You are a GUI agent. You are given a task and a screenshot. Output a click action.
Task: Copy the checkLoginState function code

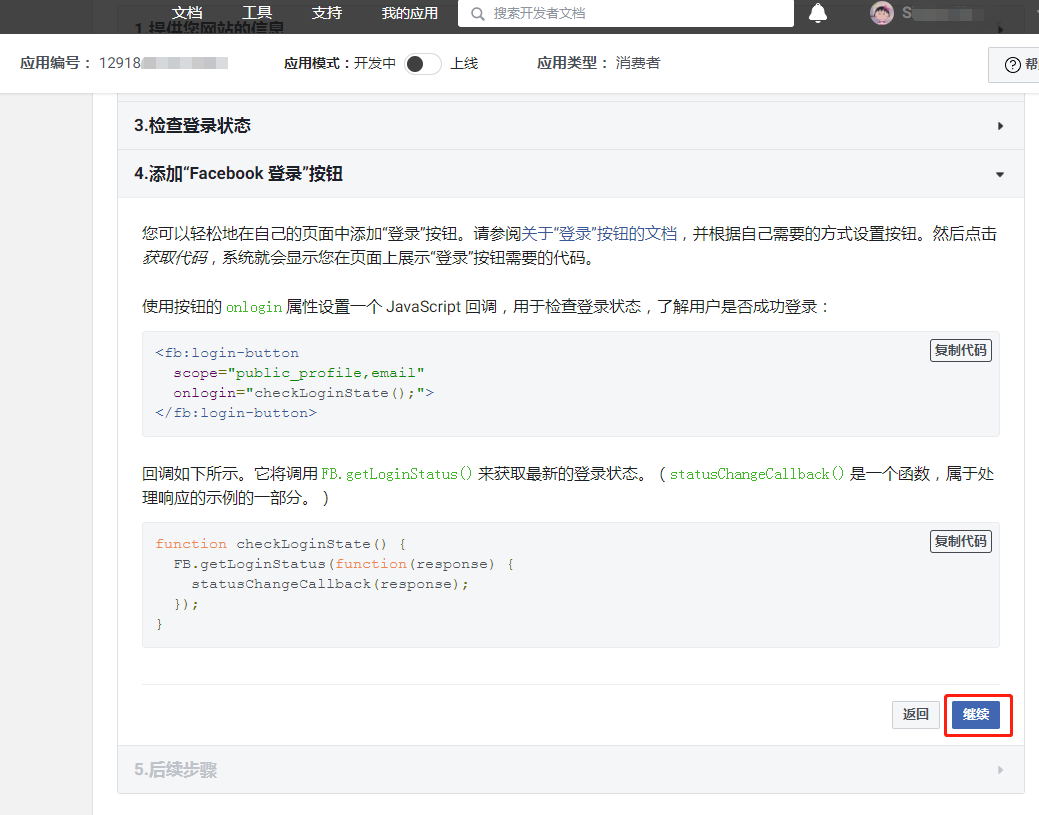tap(960, 541)
